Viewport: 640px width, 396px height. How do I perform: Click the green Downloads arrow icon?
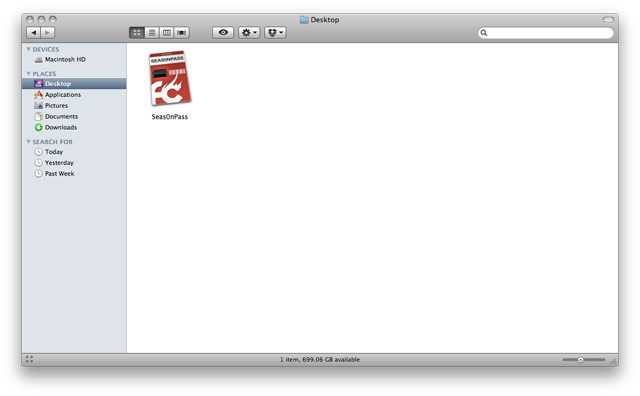click(38, 127)
